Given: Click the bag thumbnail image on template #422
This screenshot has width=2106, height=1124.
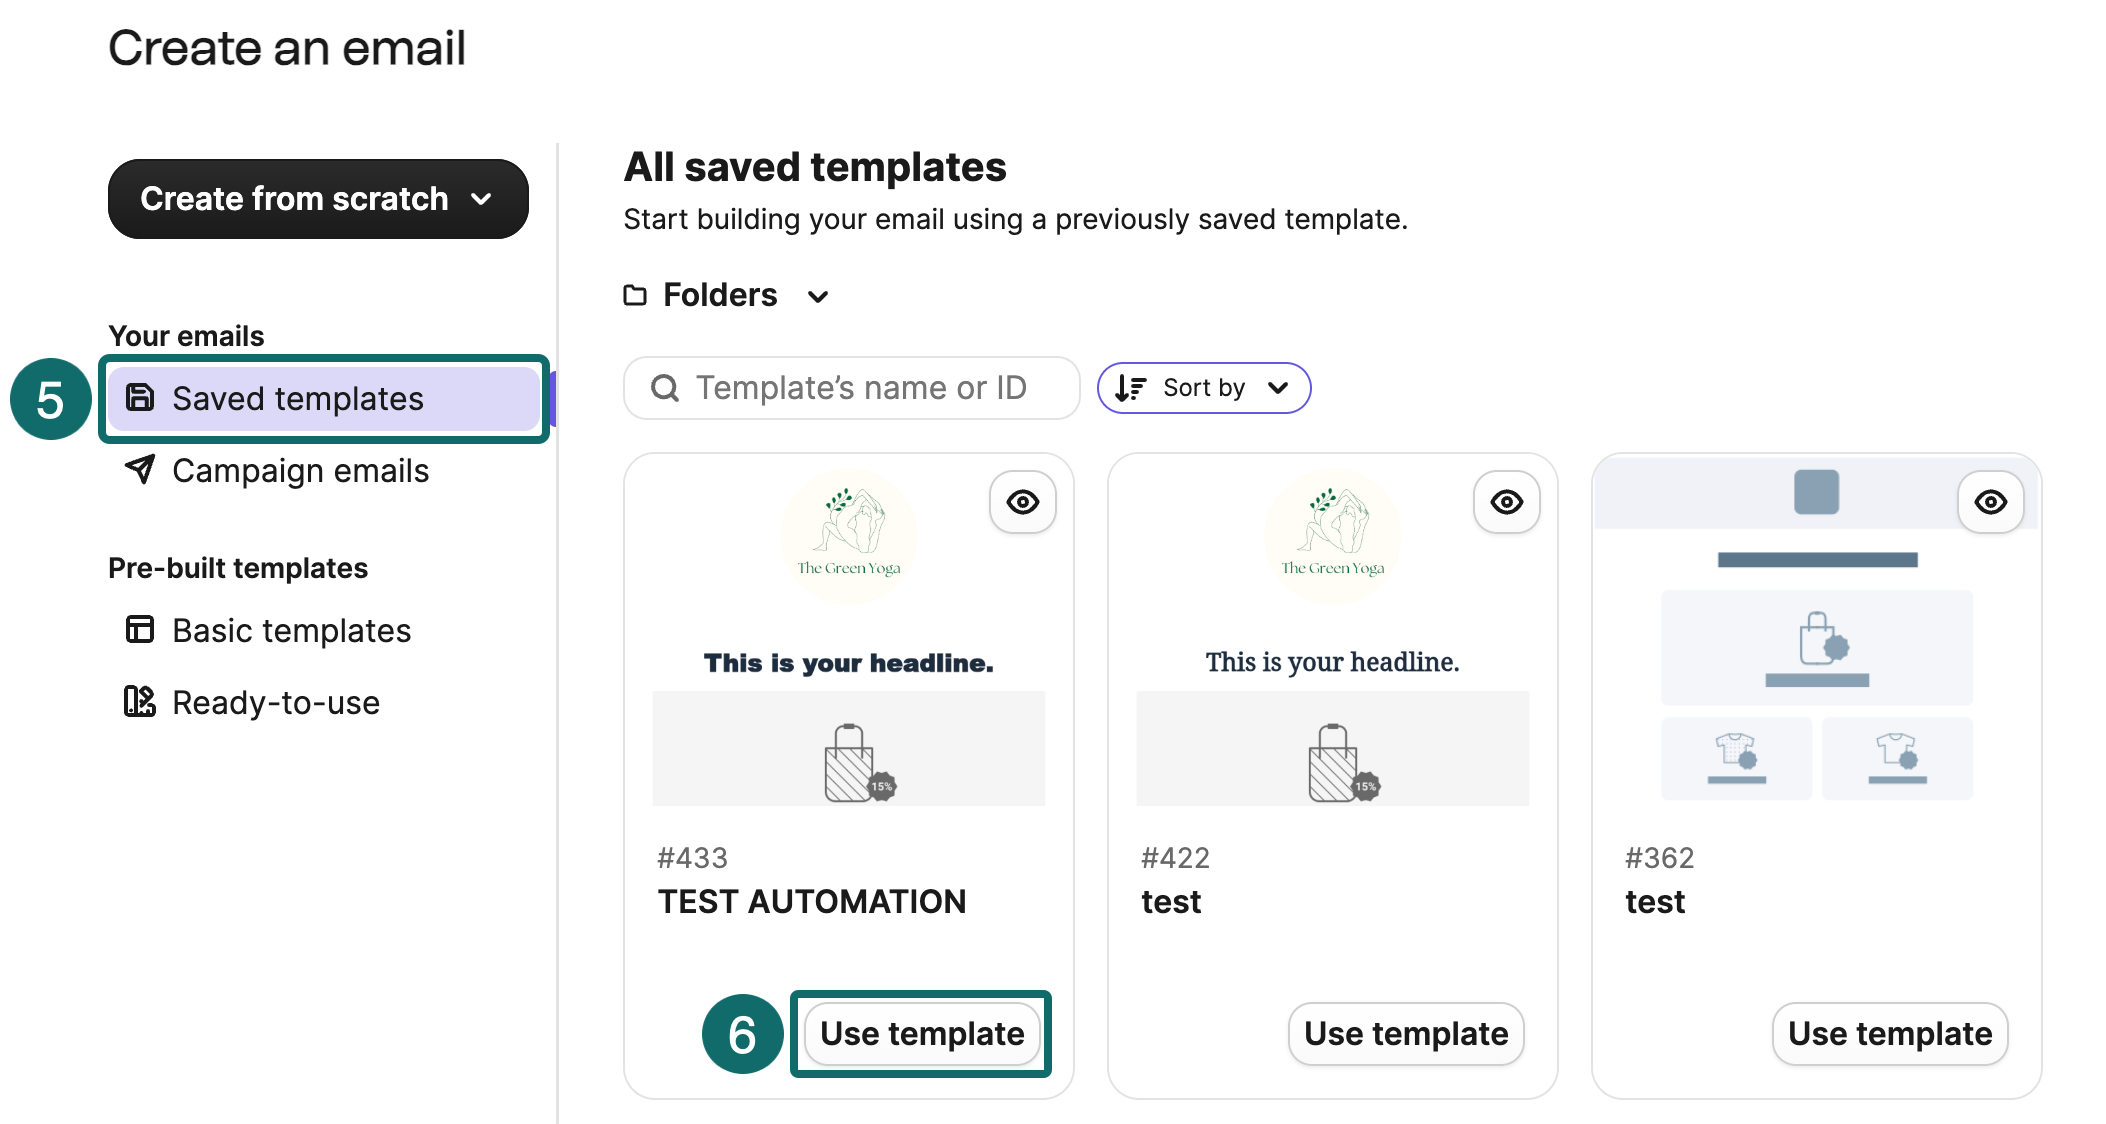Looking at the screenshot, I should 1332,748.
